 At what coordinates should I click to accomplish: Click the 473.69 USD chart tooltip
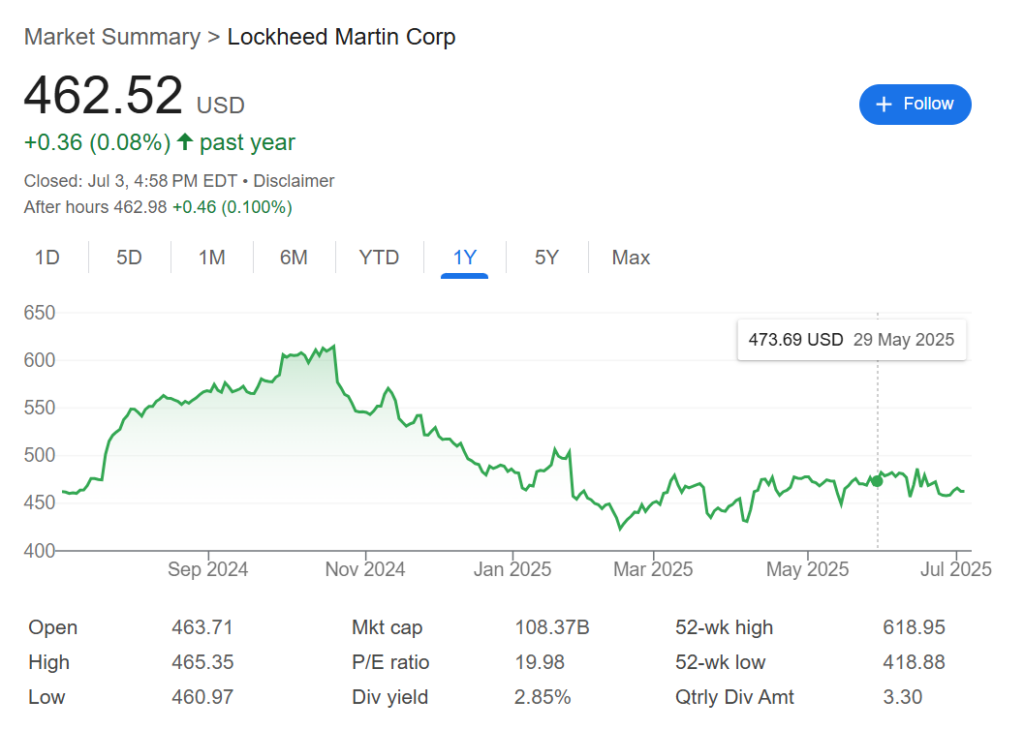click(x=852, y=340)
